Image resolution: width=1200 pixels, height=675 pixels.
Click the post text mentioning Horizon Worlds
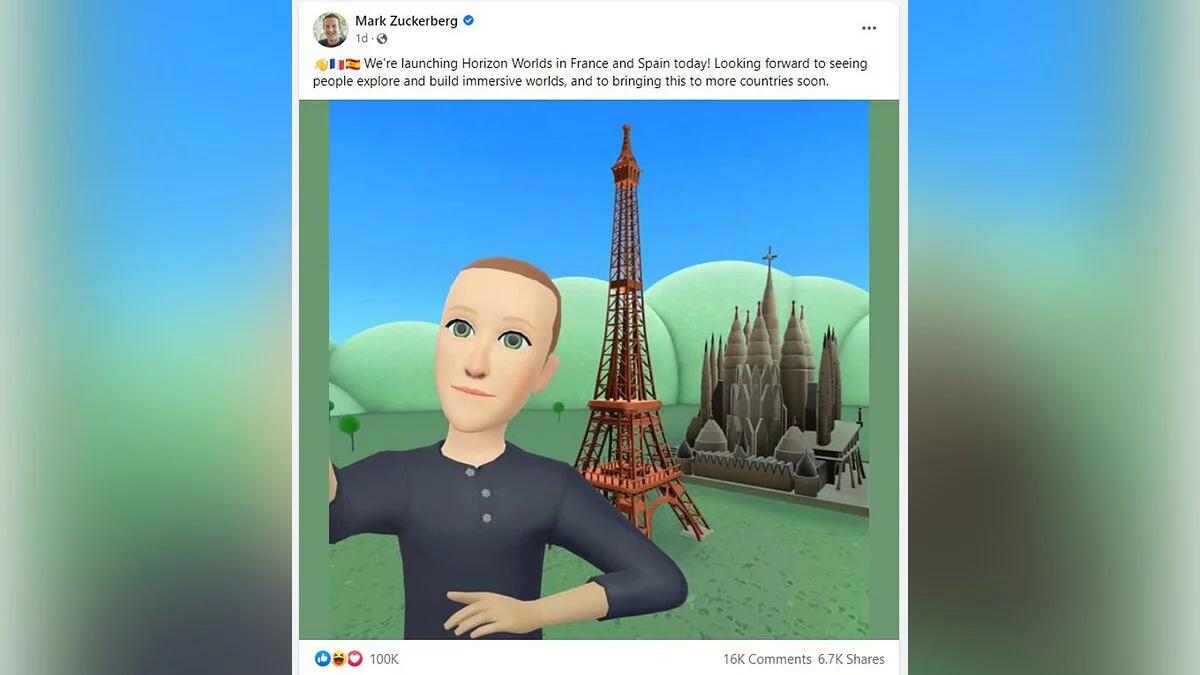click(590, 72)
